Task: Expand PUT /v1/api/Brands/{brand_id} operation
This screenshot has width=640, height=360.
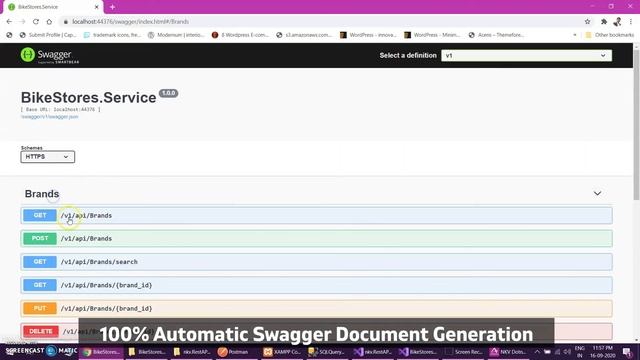Action: click(317, 308)
